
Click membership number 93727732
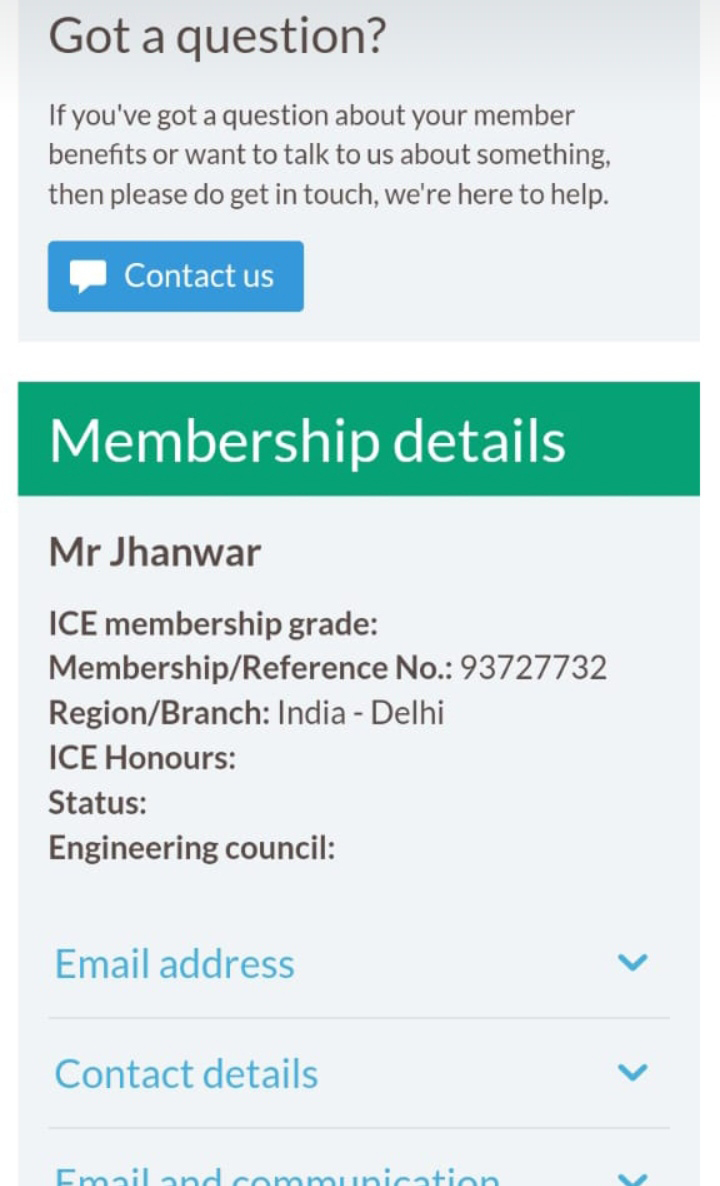pyautogui.click(x=533, y=668)
